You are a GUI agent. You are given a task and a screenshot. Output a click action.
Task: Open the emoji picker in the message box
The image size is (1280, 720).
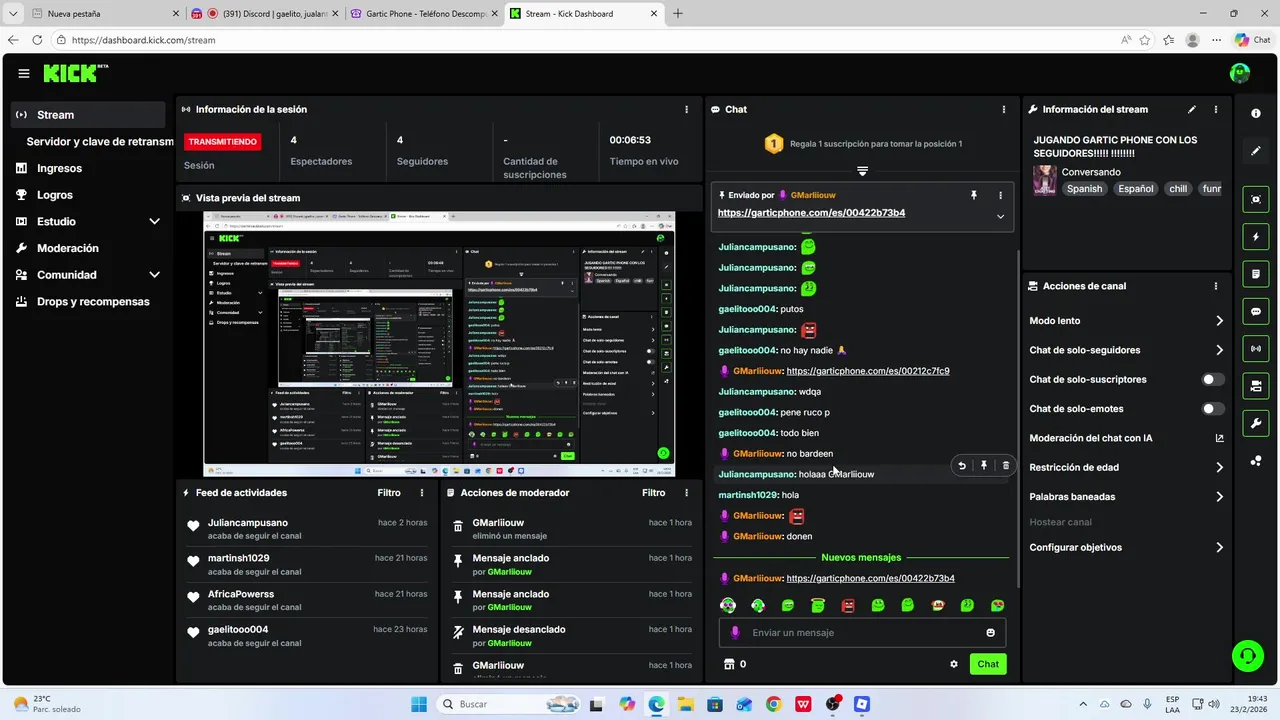[x=991, y=633]
